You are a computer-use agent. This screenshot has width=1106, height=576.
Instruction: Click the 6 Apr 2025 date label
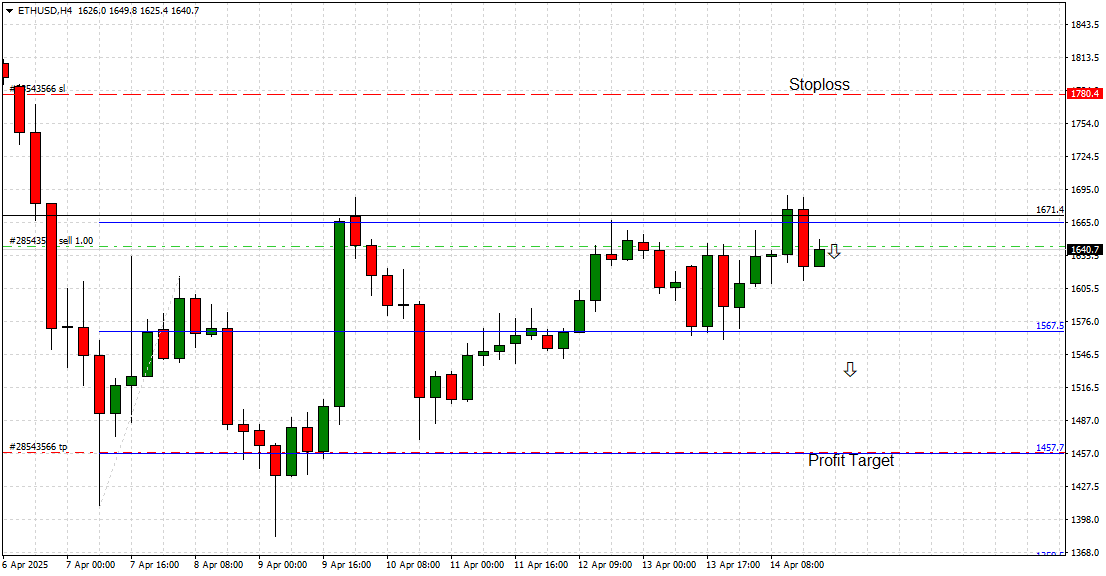[25, 565]
